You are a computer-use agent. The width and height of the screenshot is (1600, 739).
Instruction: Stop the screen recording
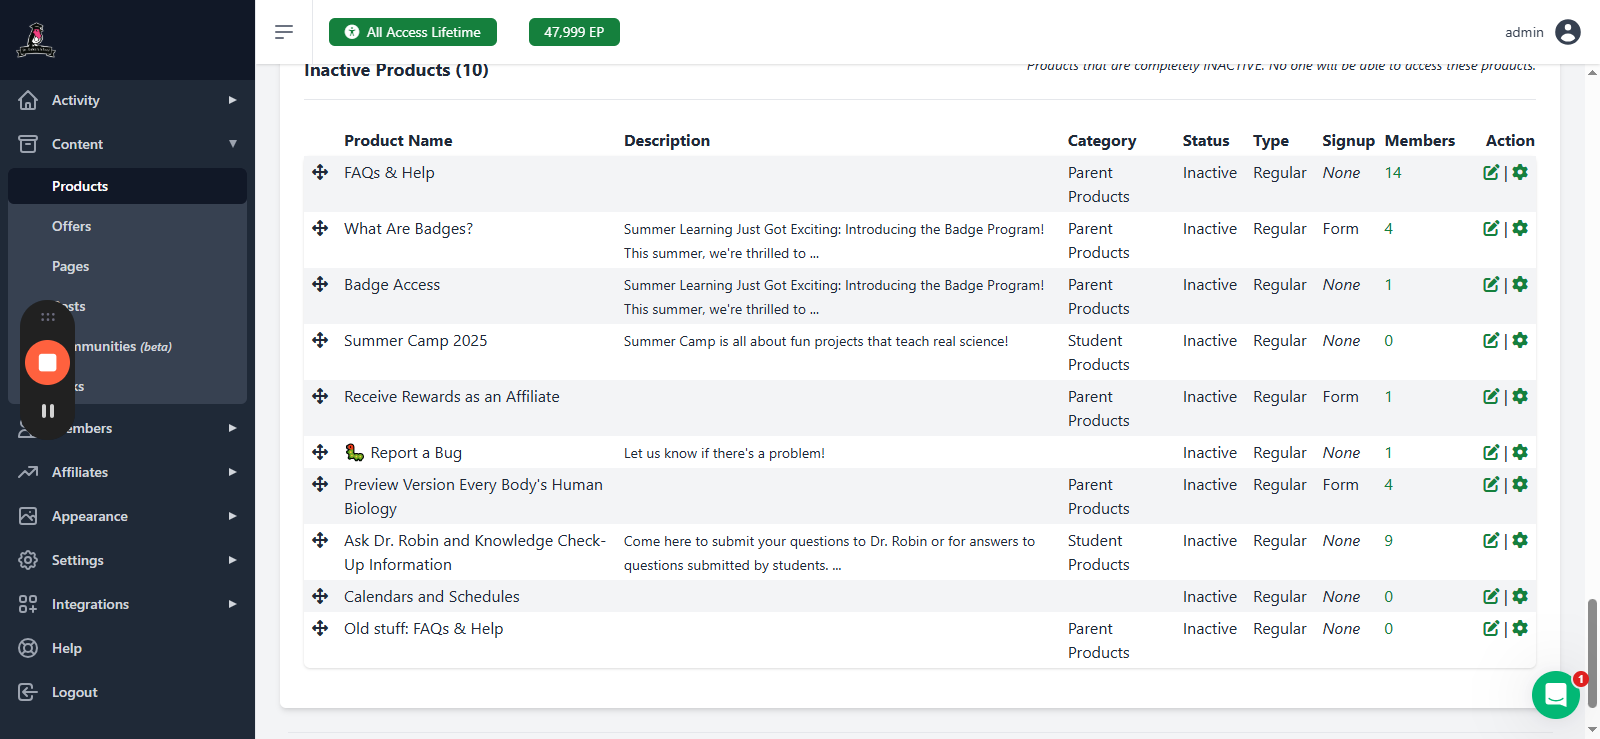(47, 363)
